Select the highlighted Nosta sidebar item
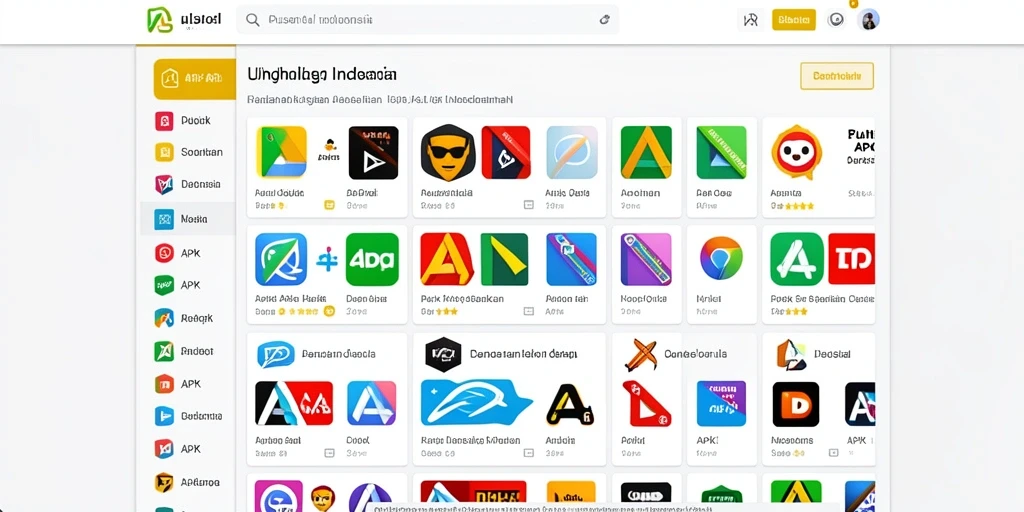Screen dimensions: 1024x512 tap(188, 219)
